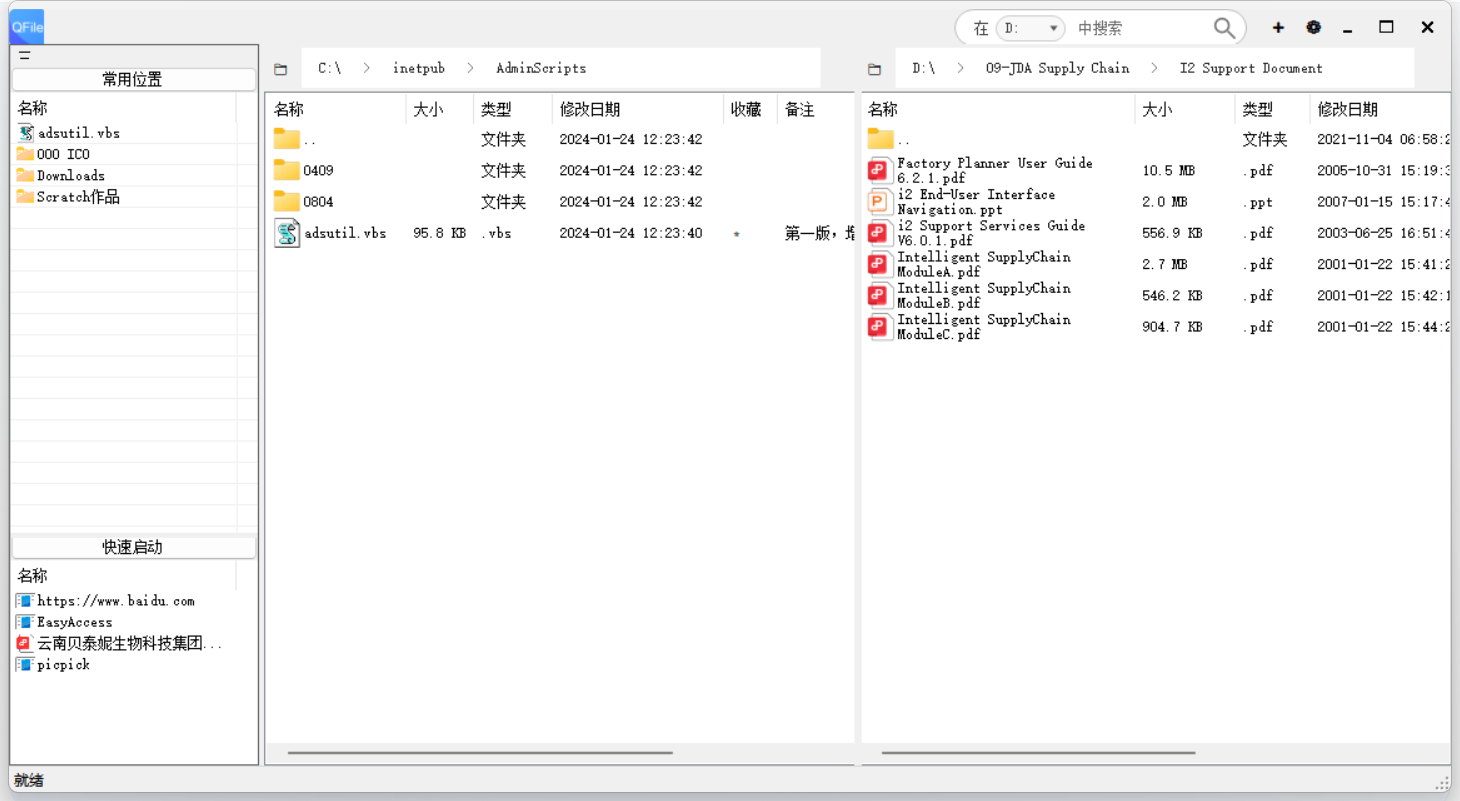Click the parent folder icon in right pane

880,139
